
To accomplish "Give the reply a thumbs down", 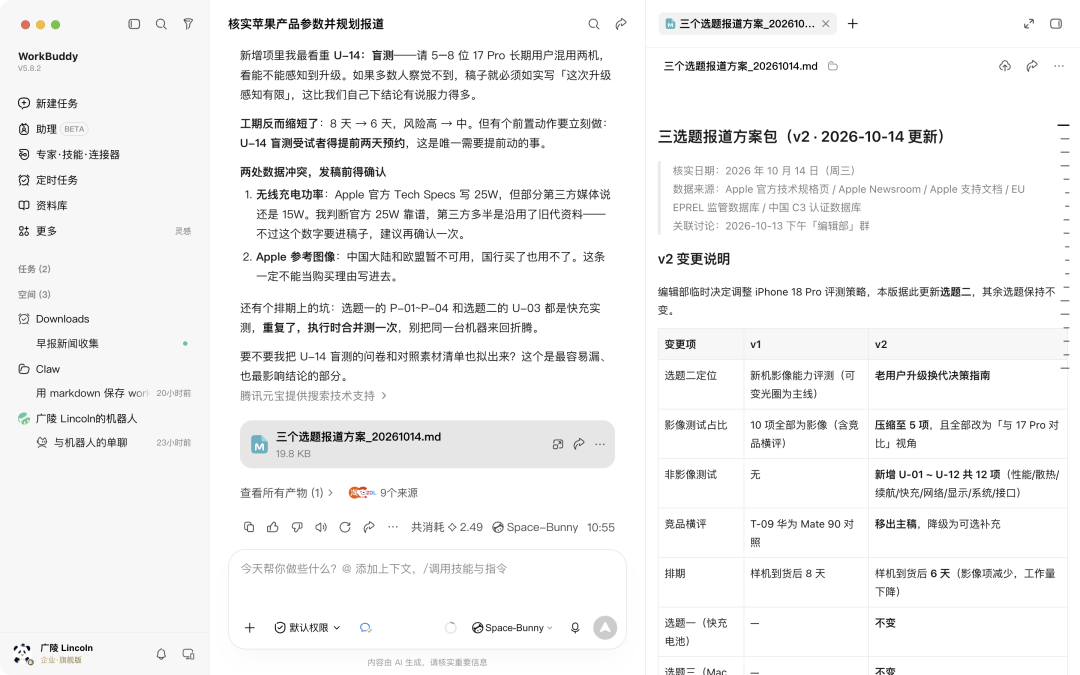I will coord(297,527).
